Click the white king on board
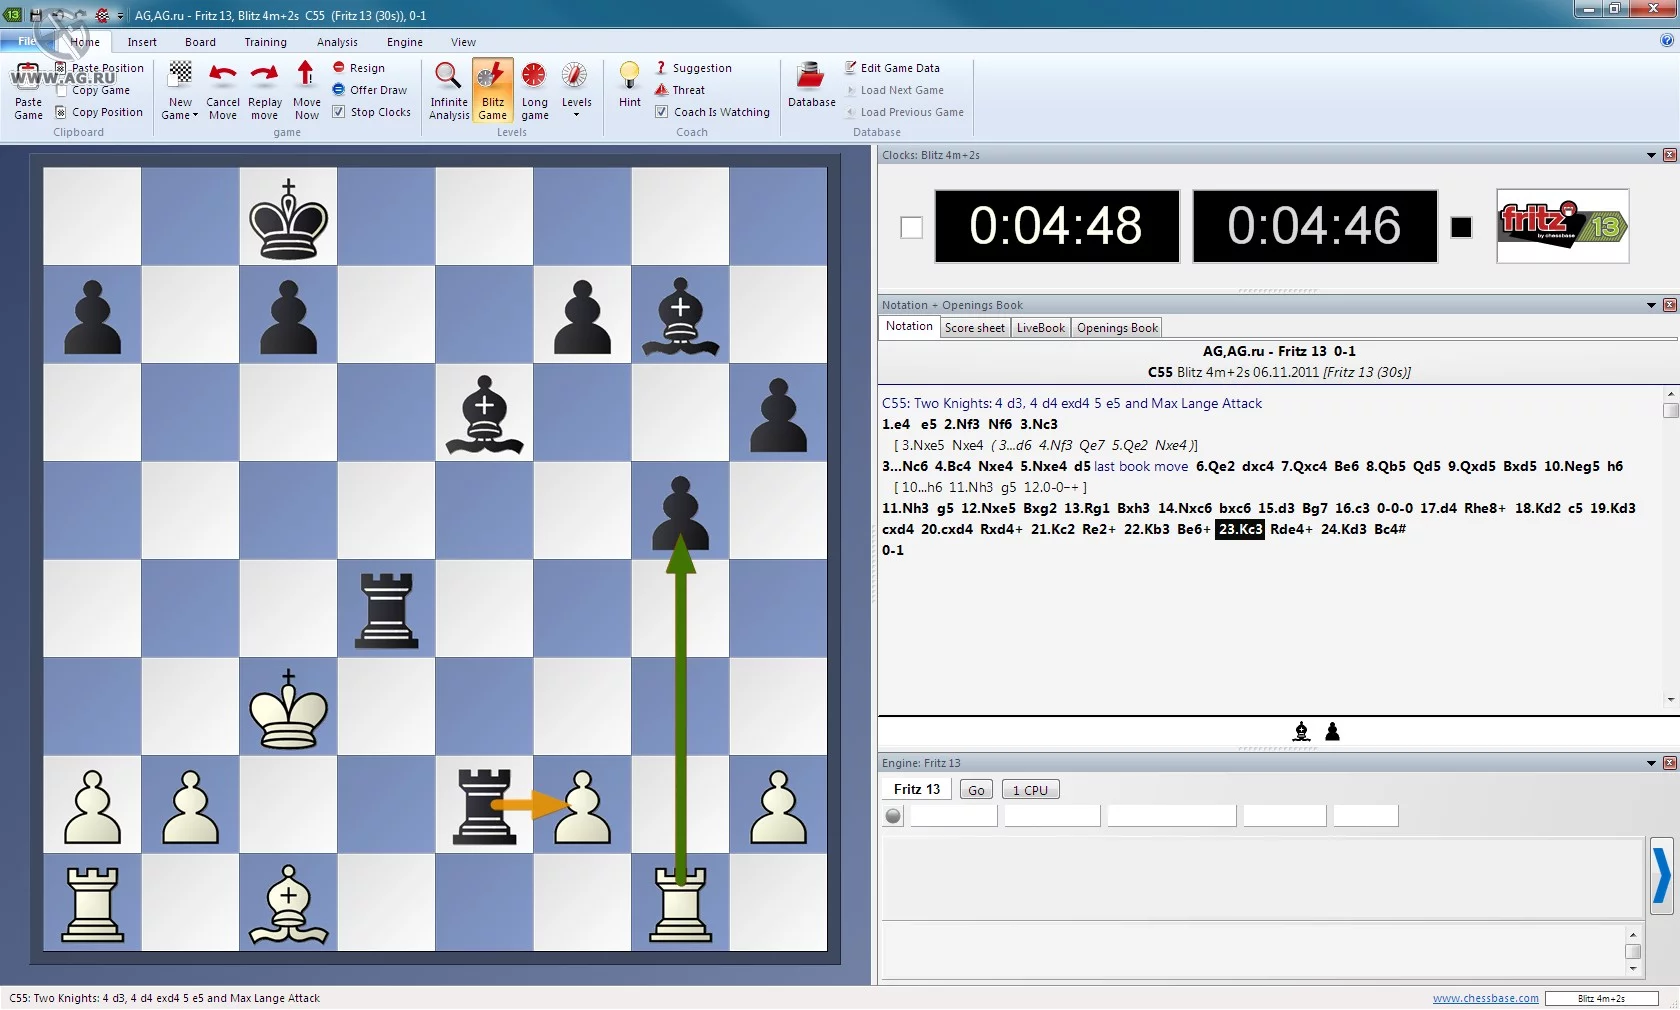This screenshot has height=1010, width=1680. coord(288,707)
